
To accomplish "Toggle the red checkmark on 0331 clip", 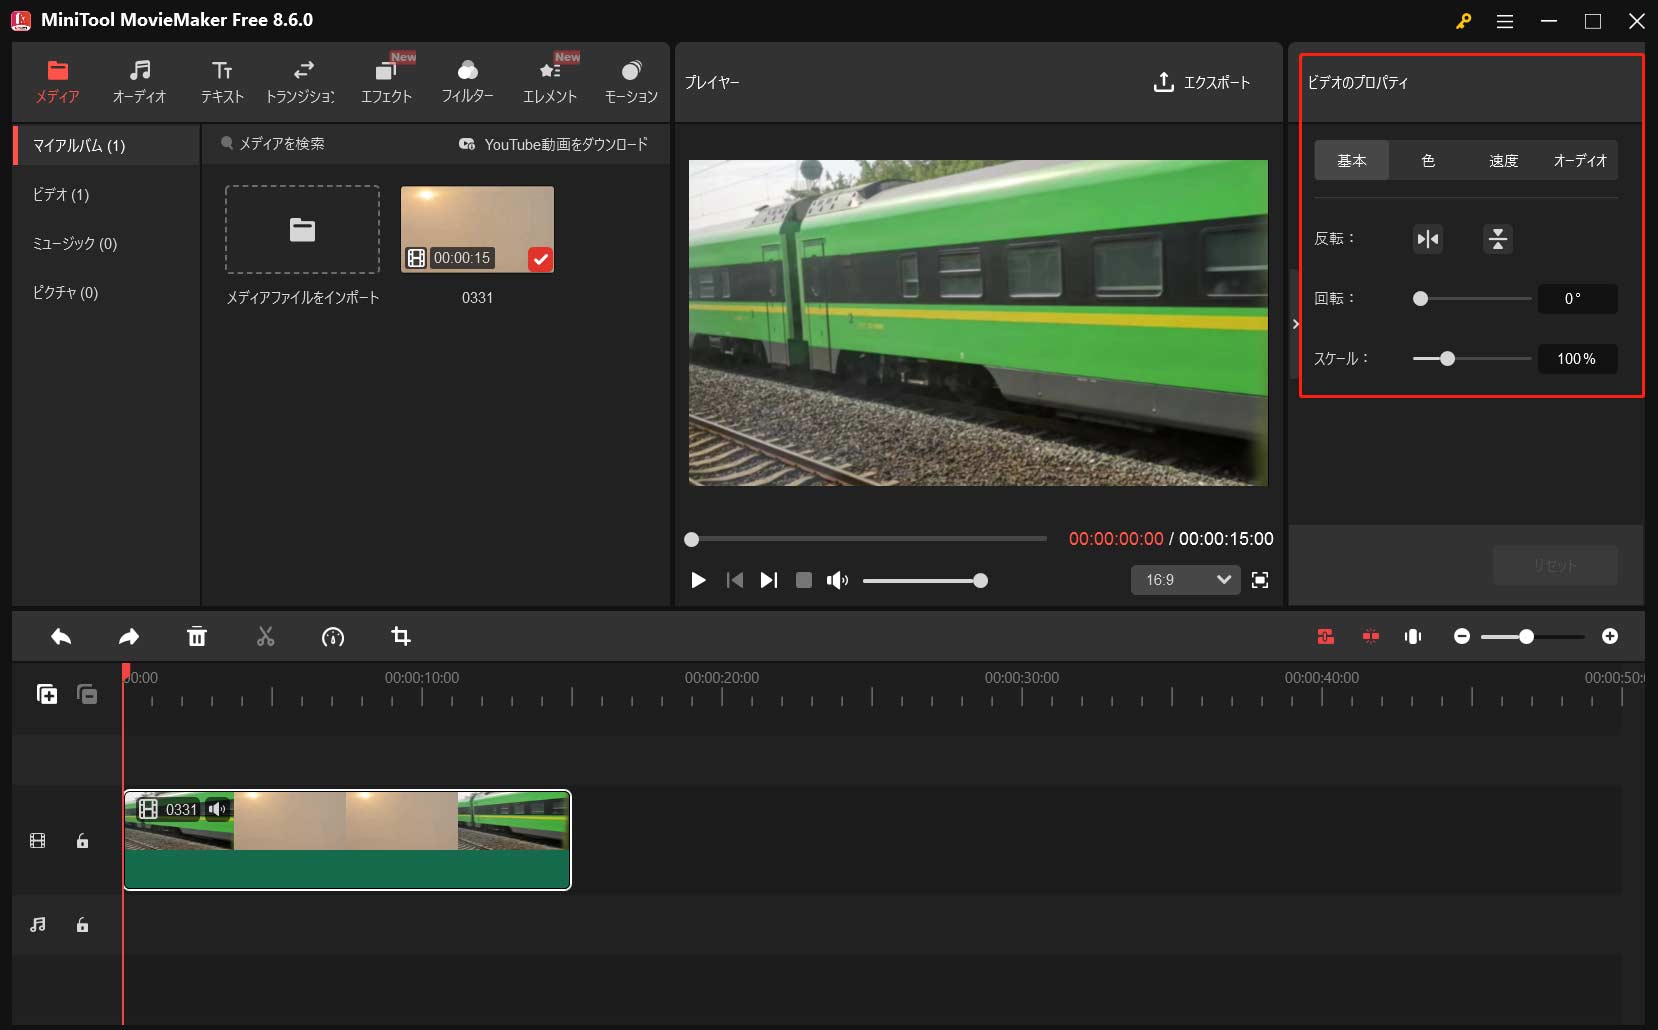I will tap(540, 259).
